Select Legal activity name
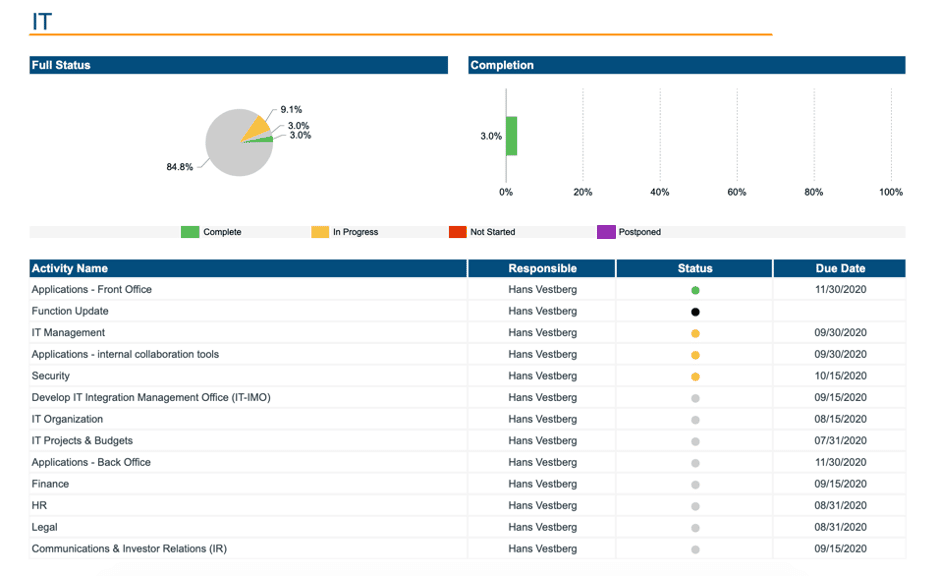The height and width of the screenshot is (576, 940). pos(45,526)
